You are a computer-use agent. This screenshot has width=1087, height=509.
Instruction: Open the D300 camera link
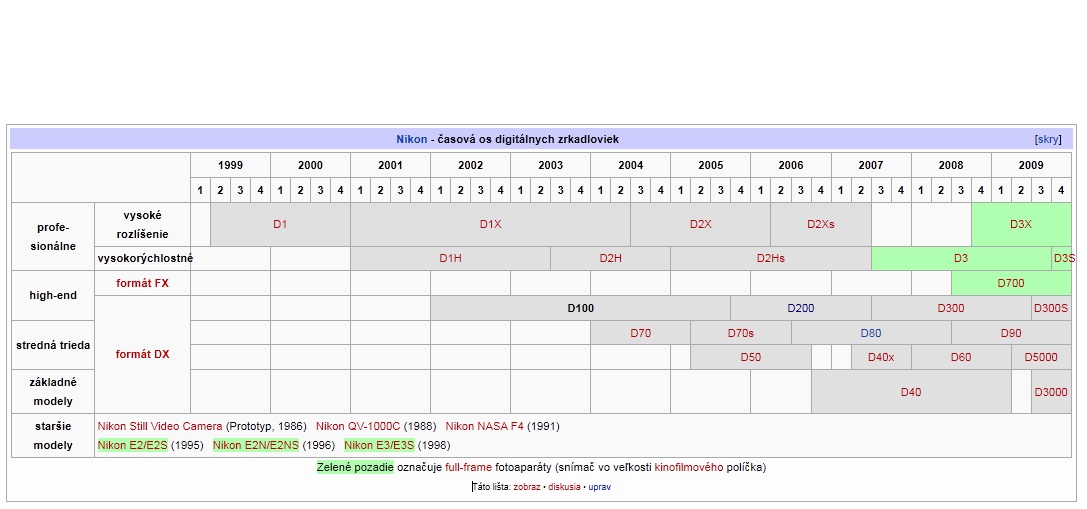(951, 308)
